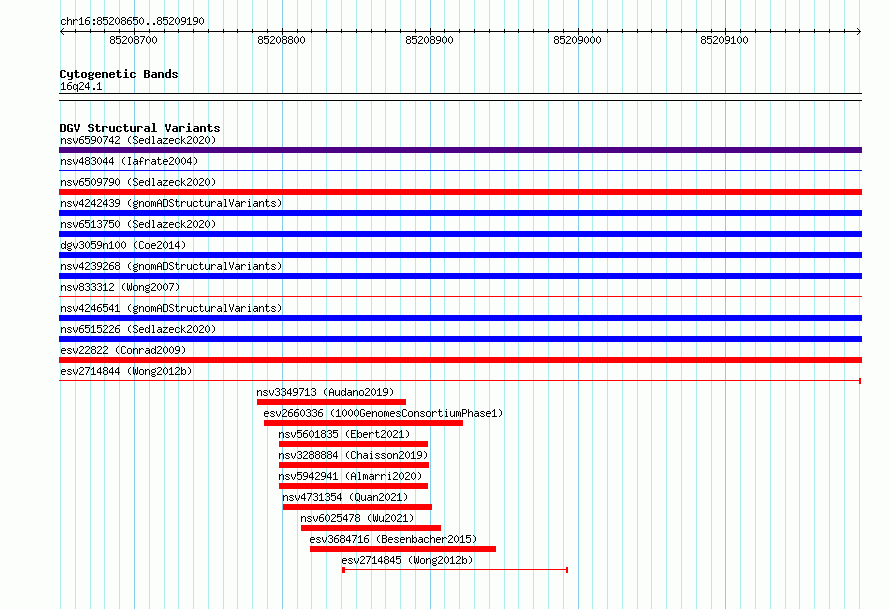The width and height of the screenshot is (890, 609).
Task: Click ruler position 85208700
Action: click(x=133, y=40)
